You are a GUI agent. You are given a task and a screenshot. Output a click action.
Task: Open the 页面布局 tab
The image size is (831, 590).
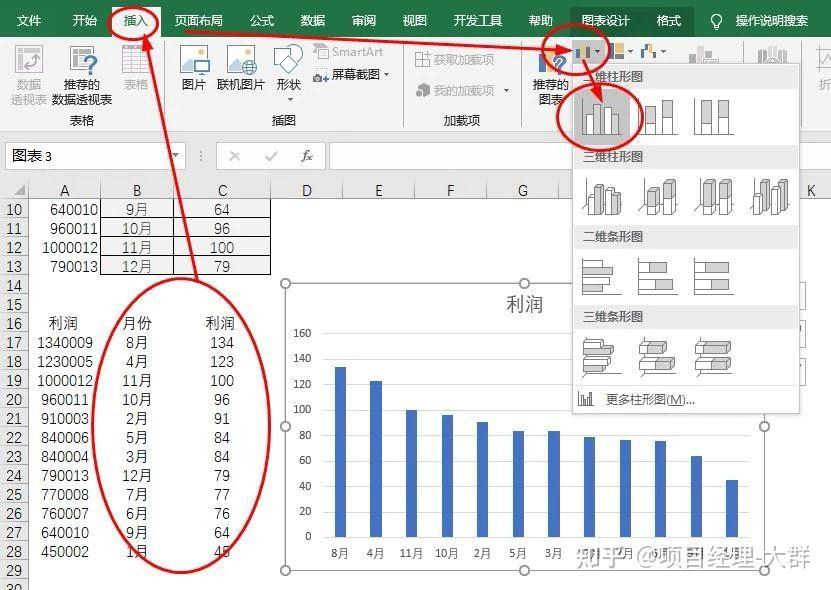199,21
